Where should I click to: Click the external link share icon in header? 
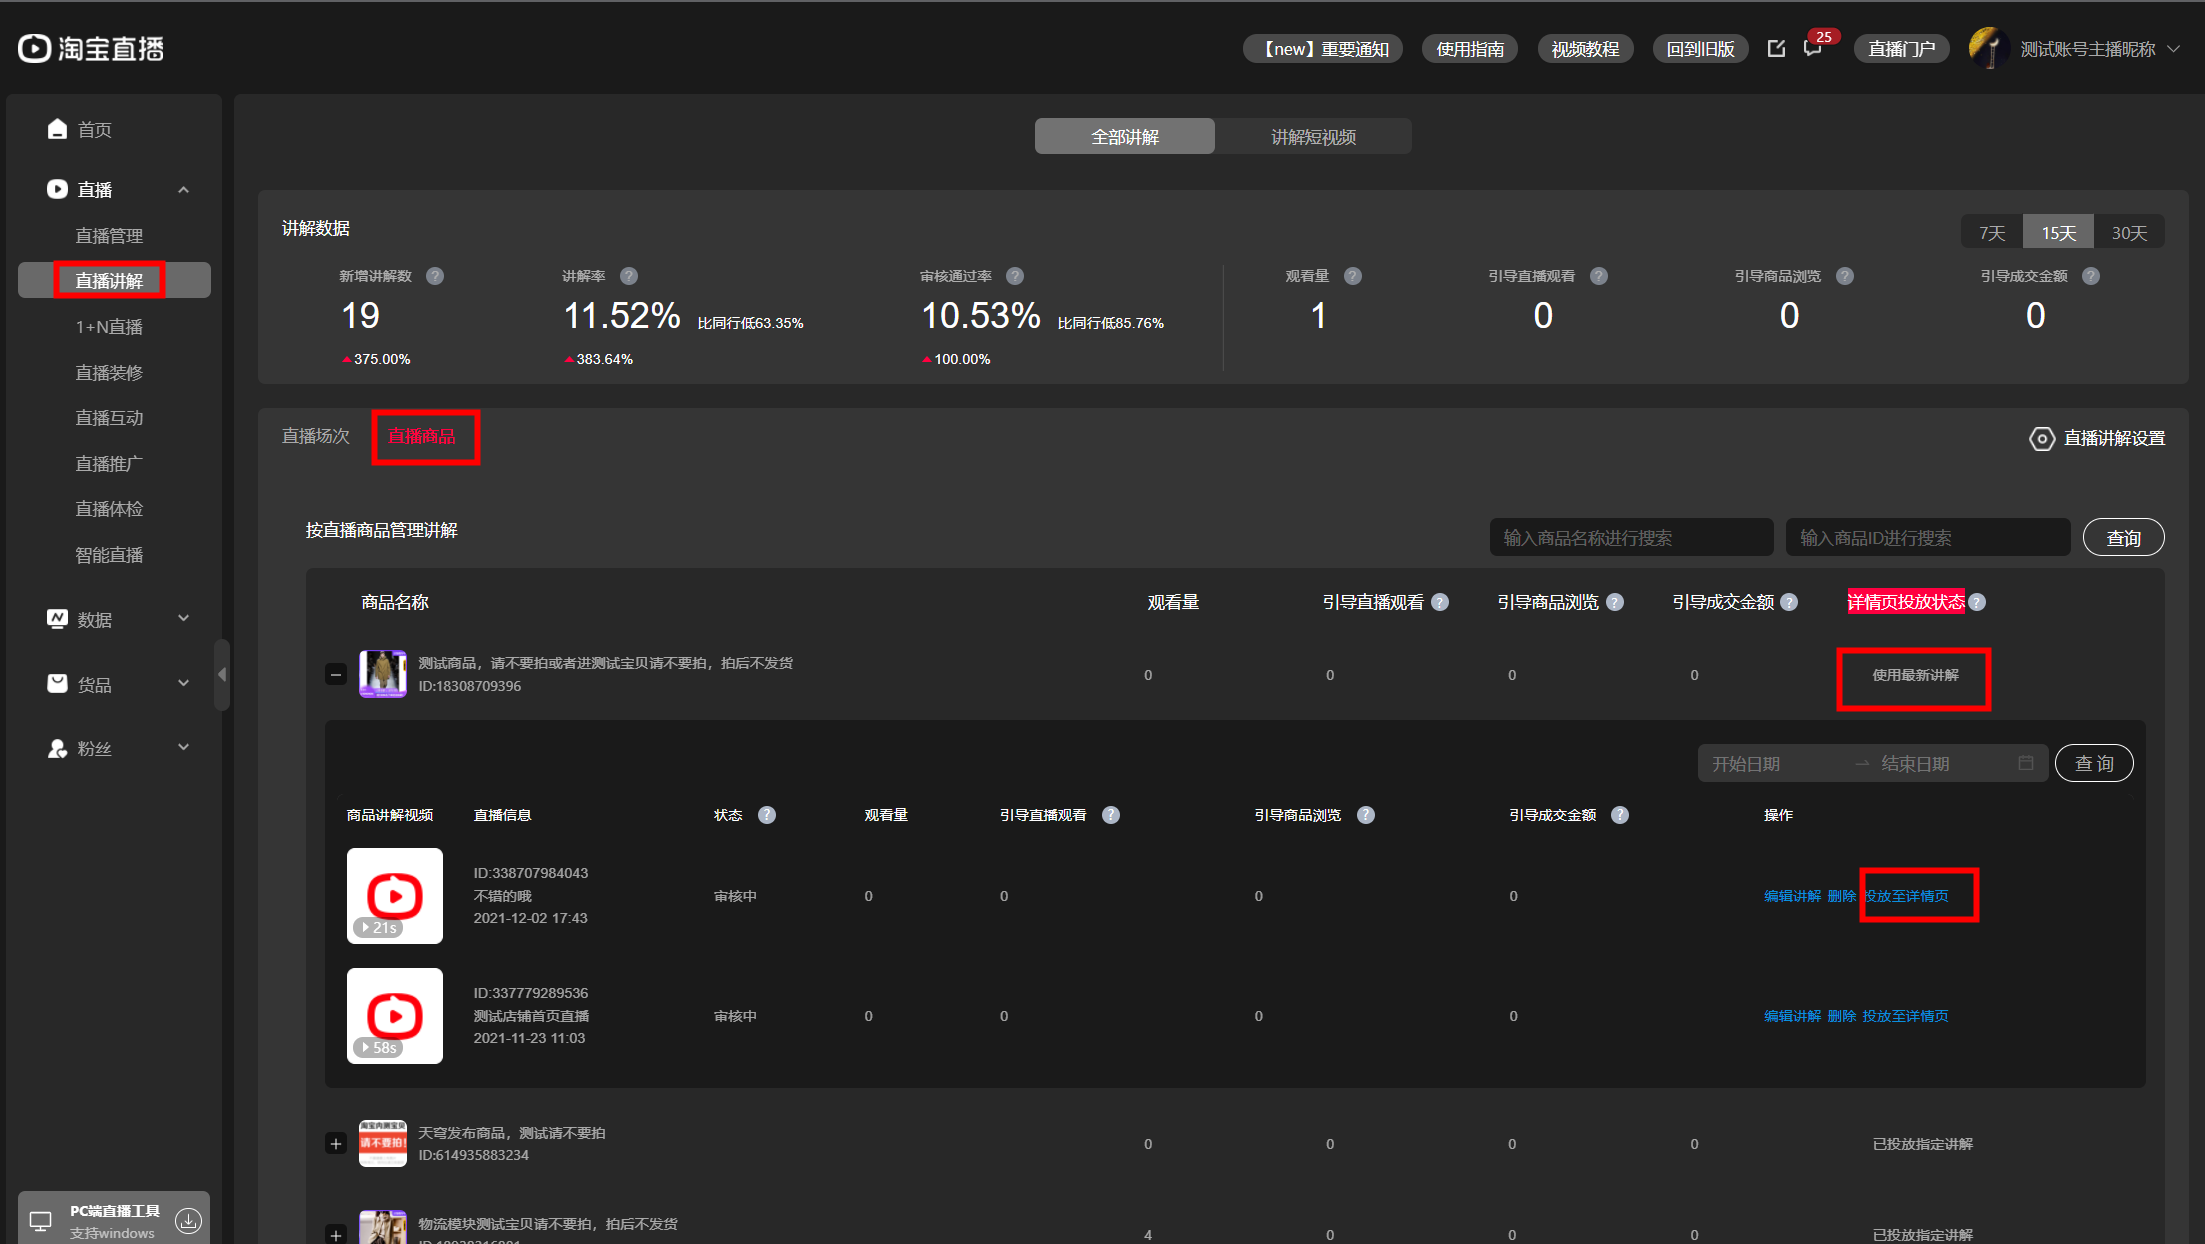click(1776, 49)
